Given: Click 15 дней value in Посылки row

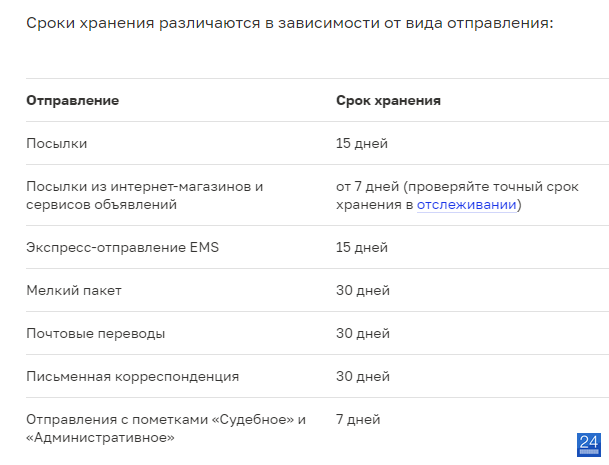Looking at the screenshot, I should point(362,144).
